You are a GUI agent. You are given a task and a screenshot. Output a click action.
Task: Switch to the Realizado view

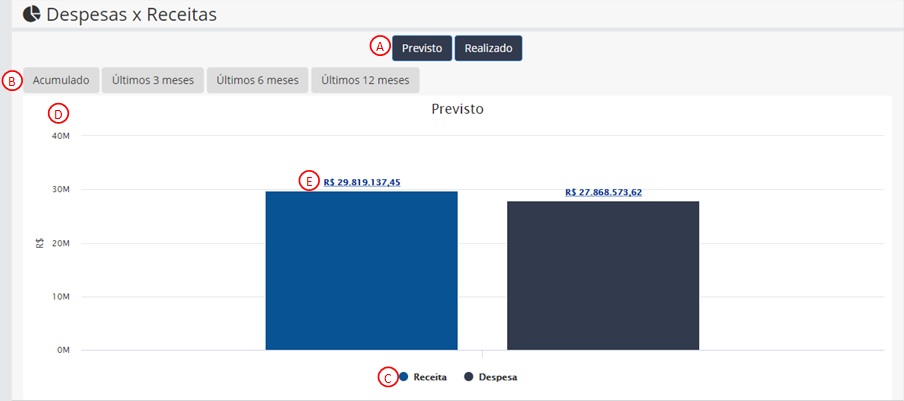coord(488,48)
